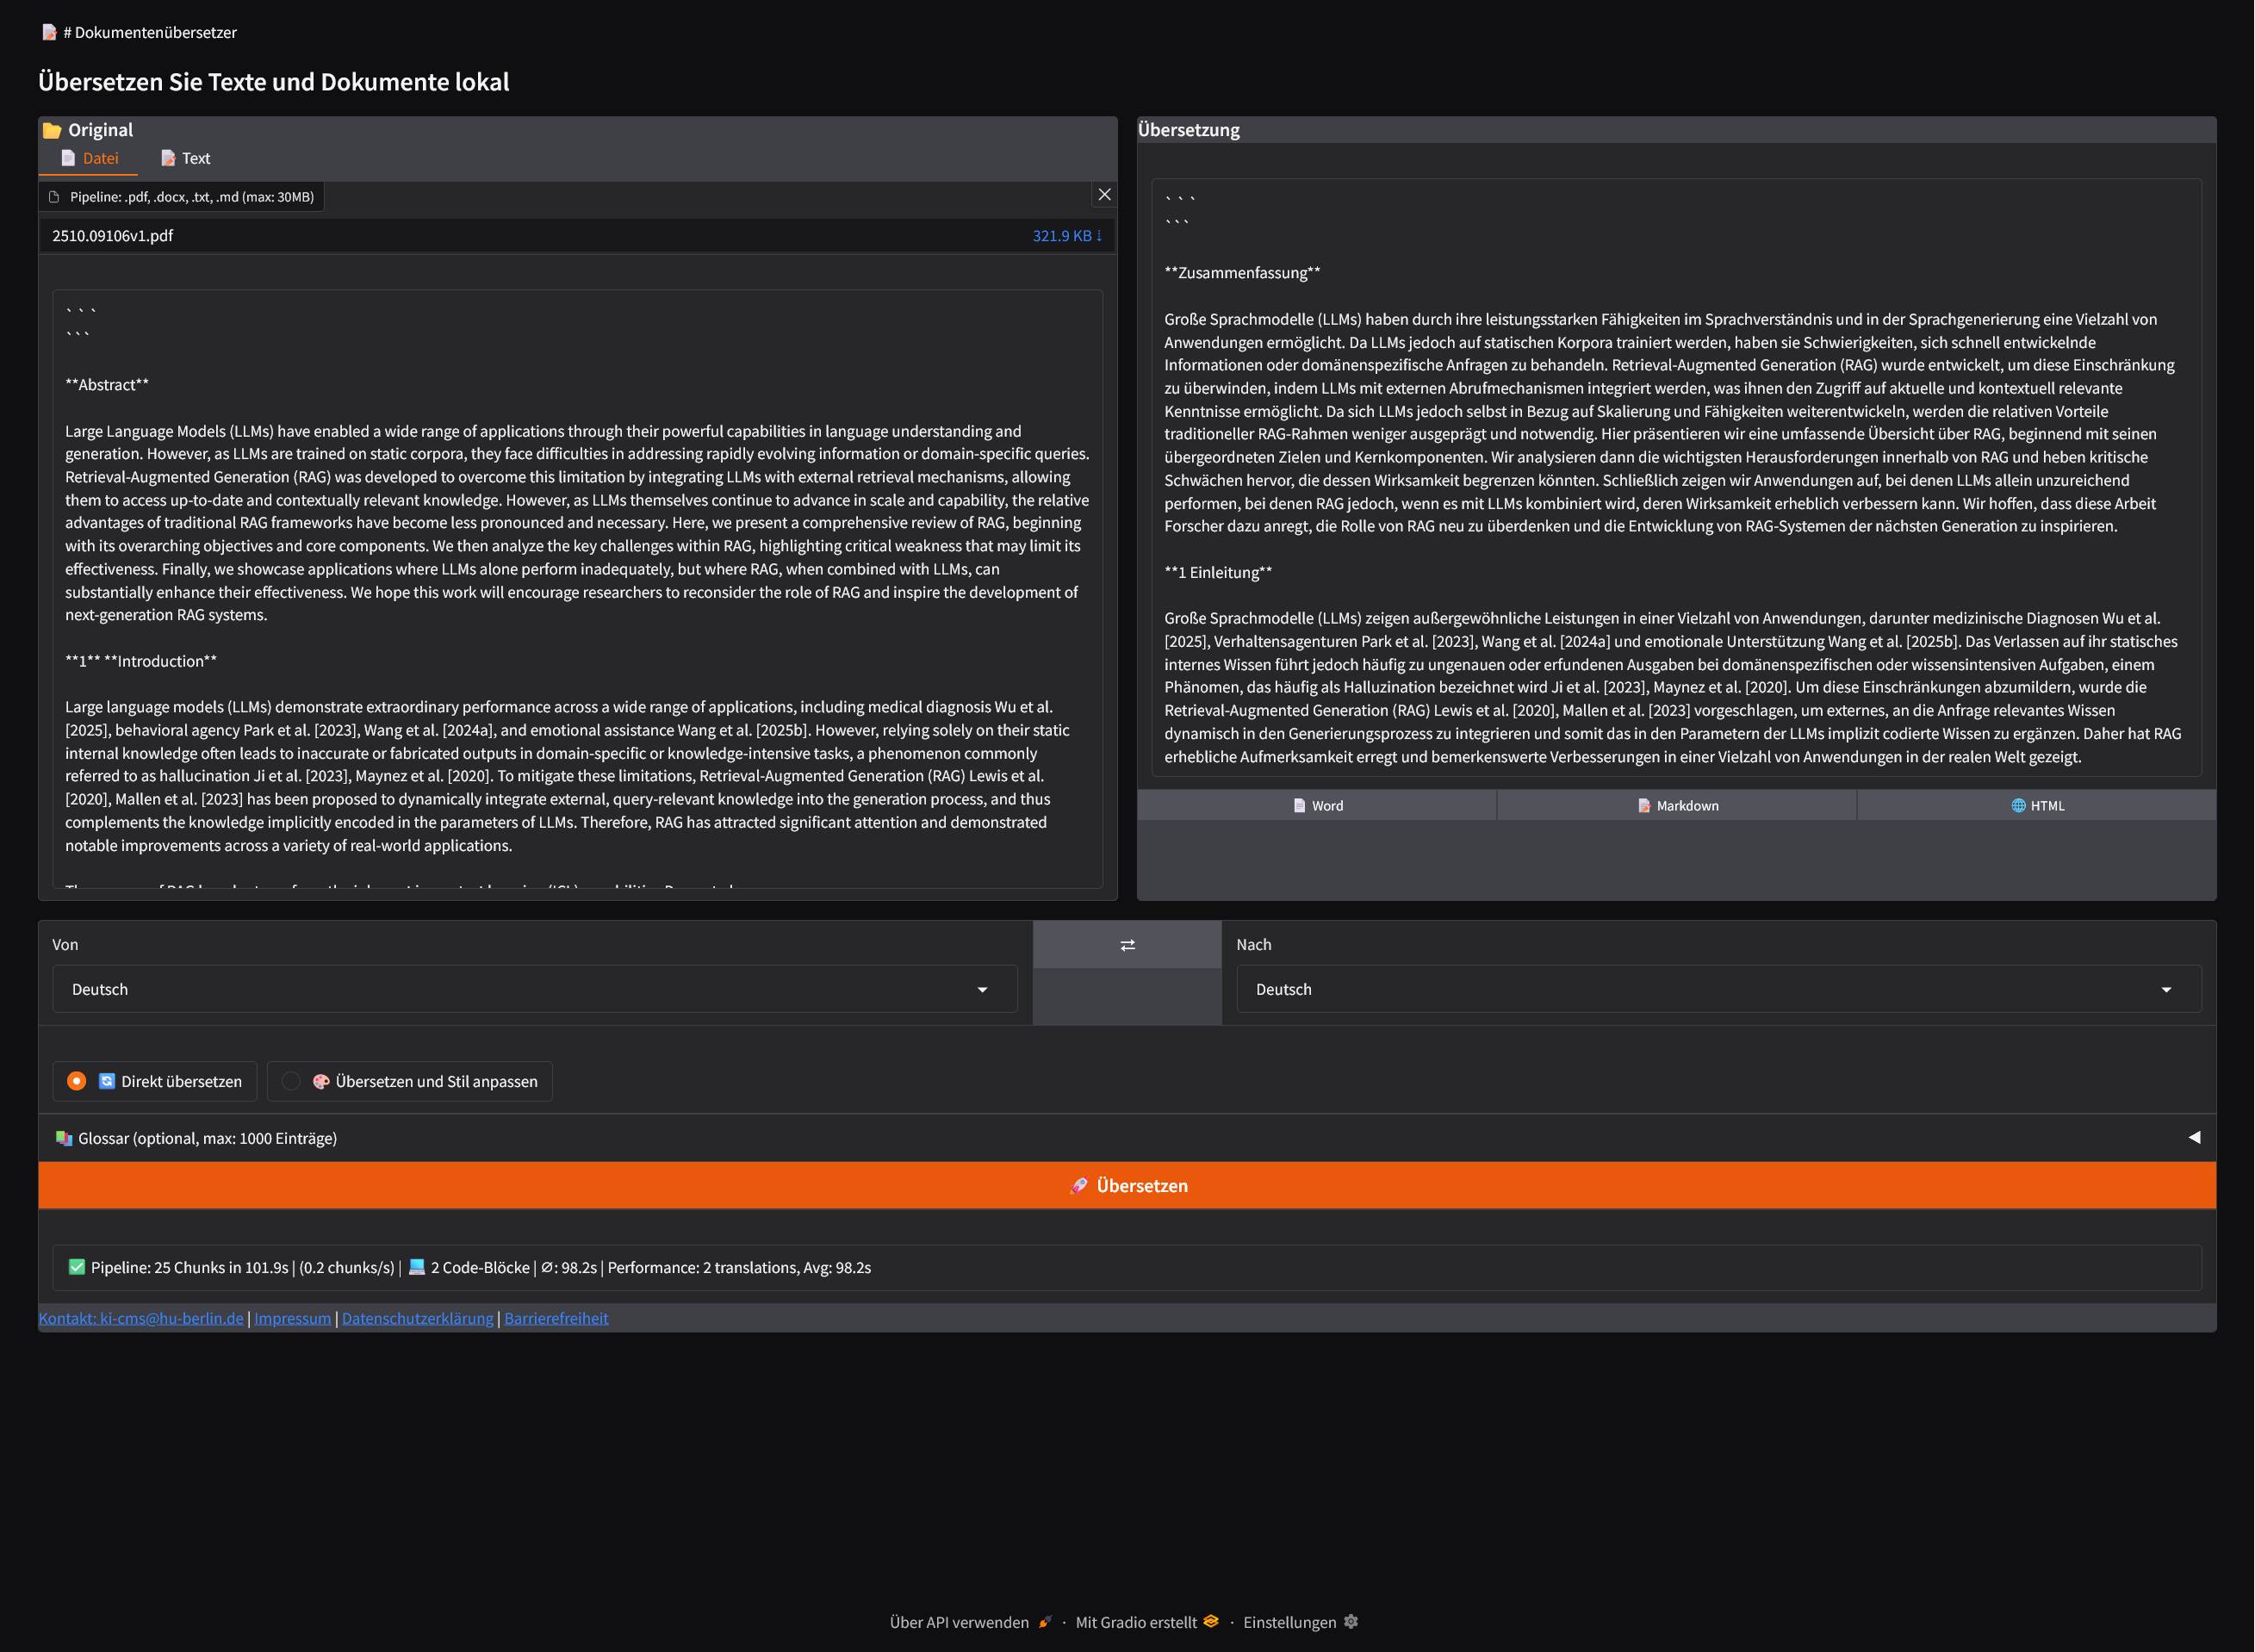The width and height of the screenshot is (2255, 1652).
Task: Expand the Glossar section
Action: [2194, 1138]
